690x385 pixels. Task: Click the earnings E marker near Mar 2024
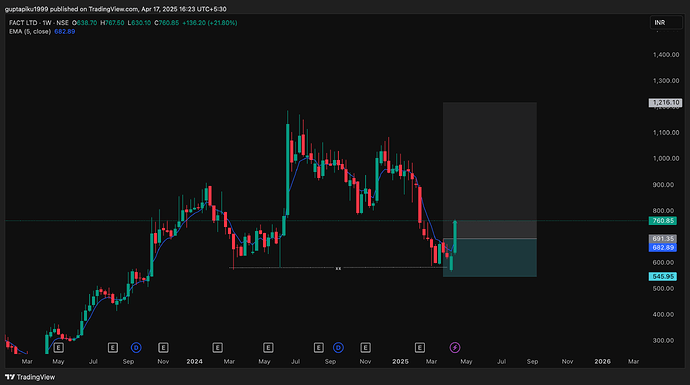click(x=217, y=348)
